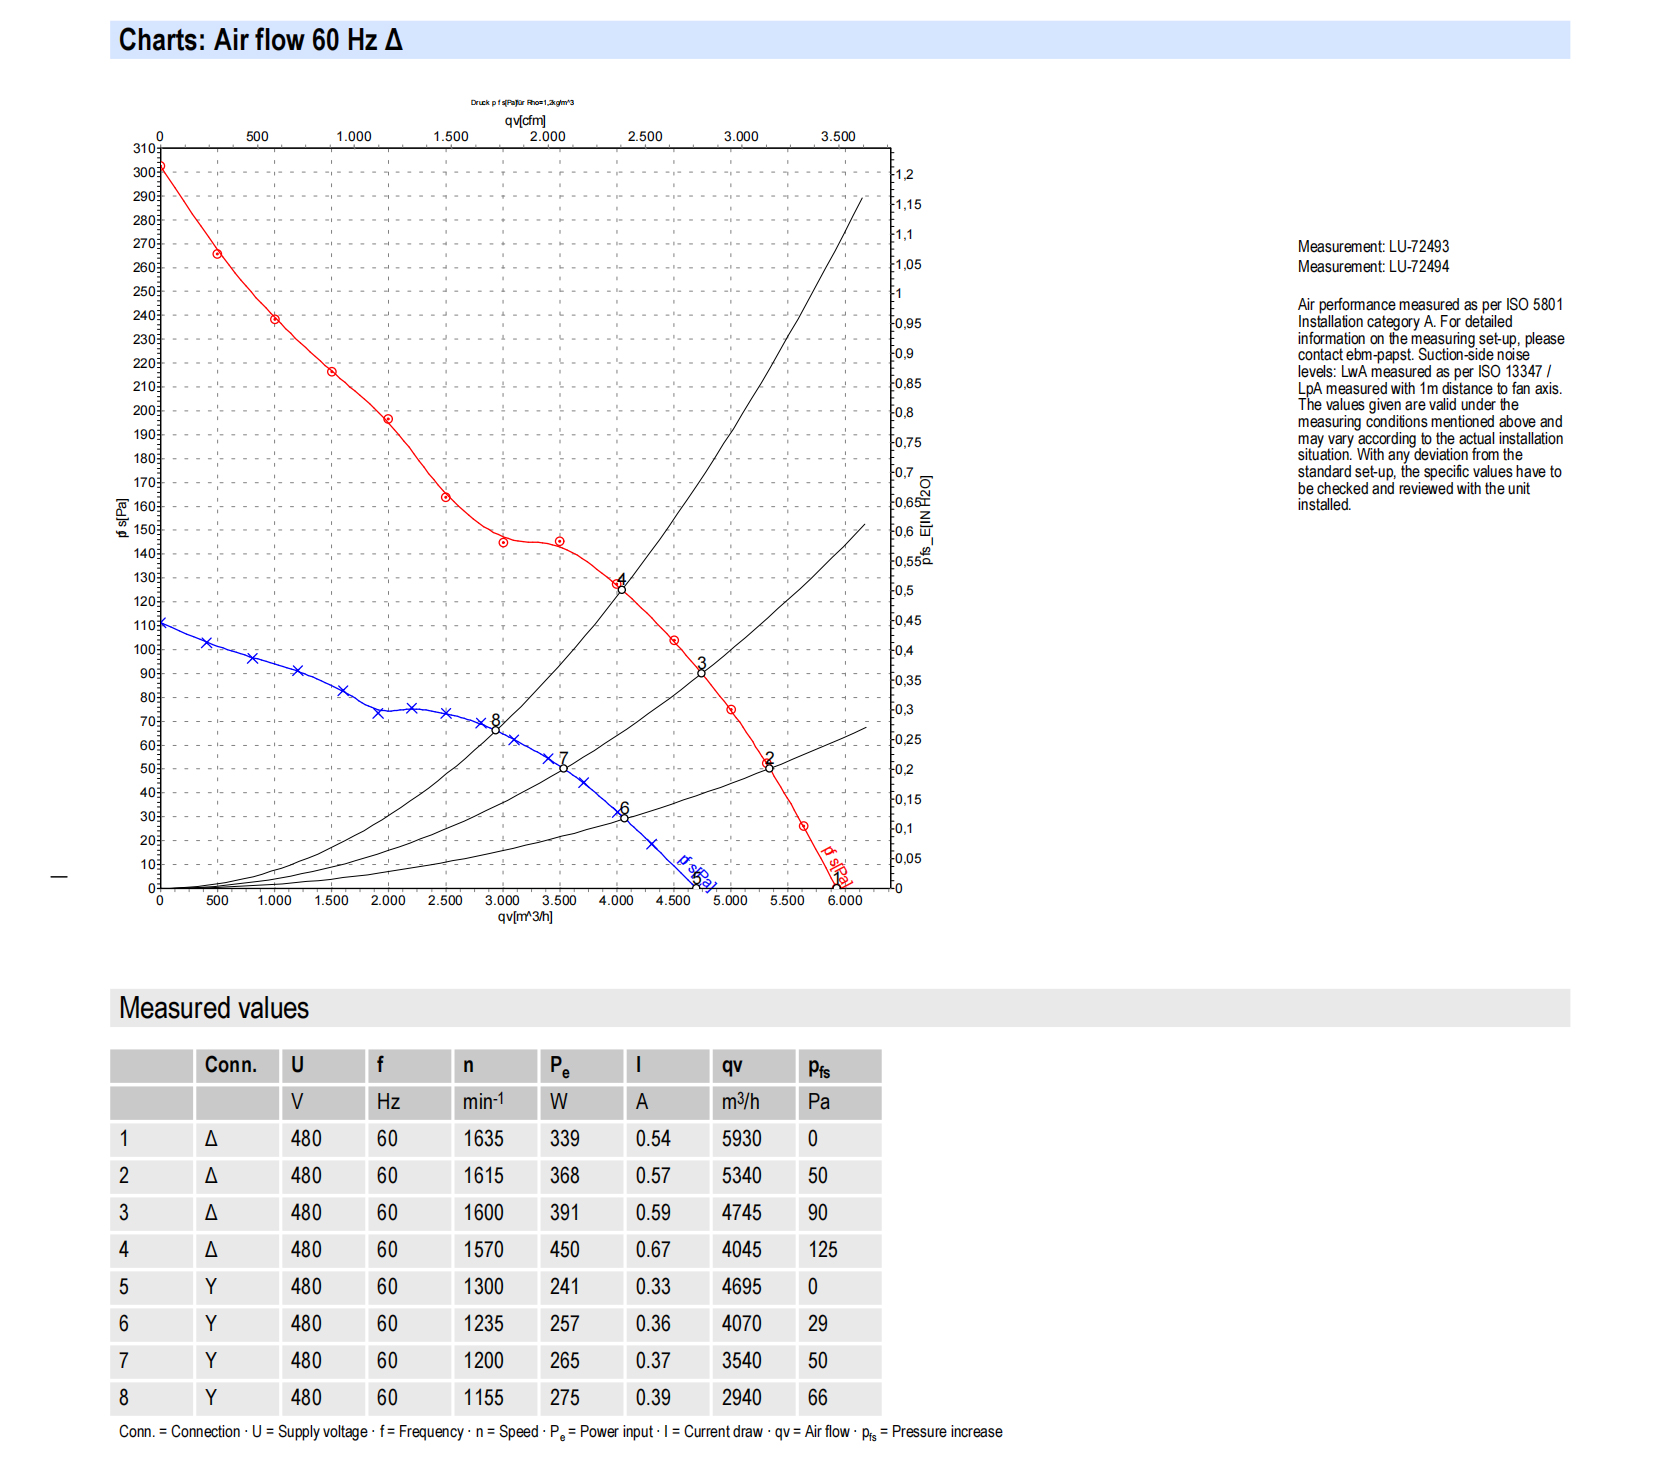This screenshot has height=1467, width=1653.
Task: Click the blue curve's p fs[Pa] label
Action: [696, 871]
